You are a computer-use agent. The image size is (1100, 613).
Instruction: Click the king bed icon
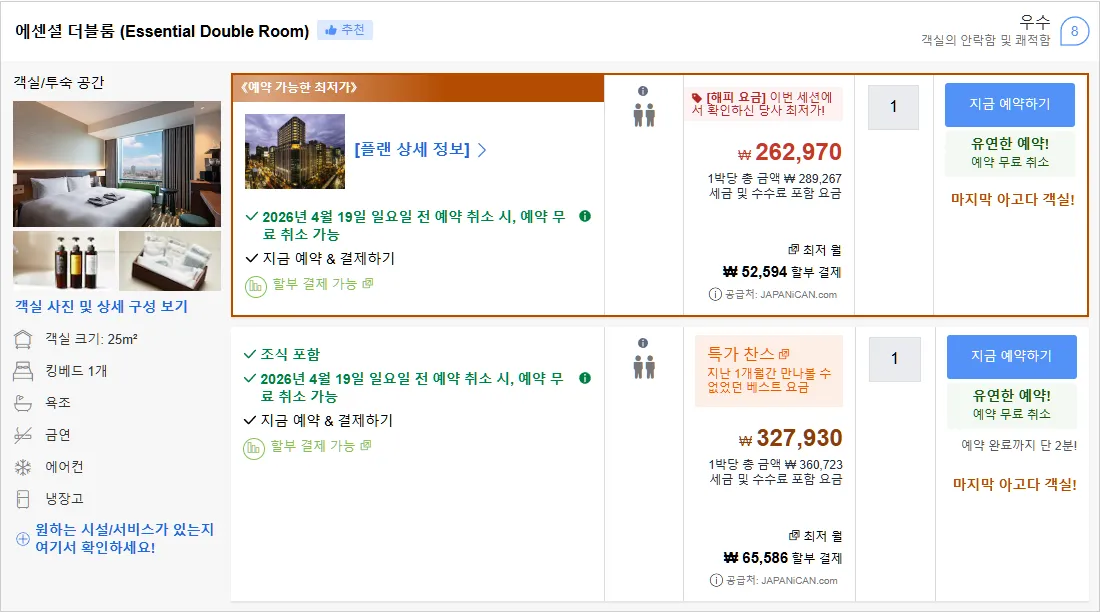click(23, 371)
